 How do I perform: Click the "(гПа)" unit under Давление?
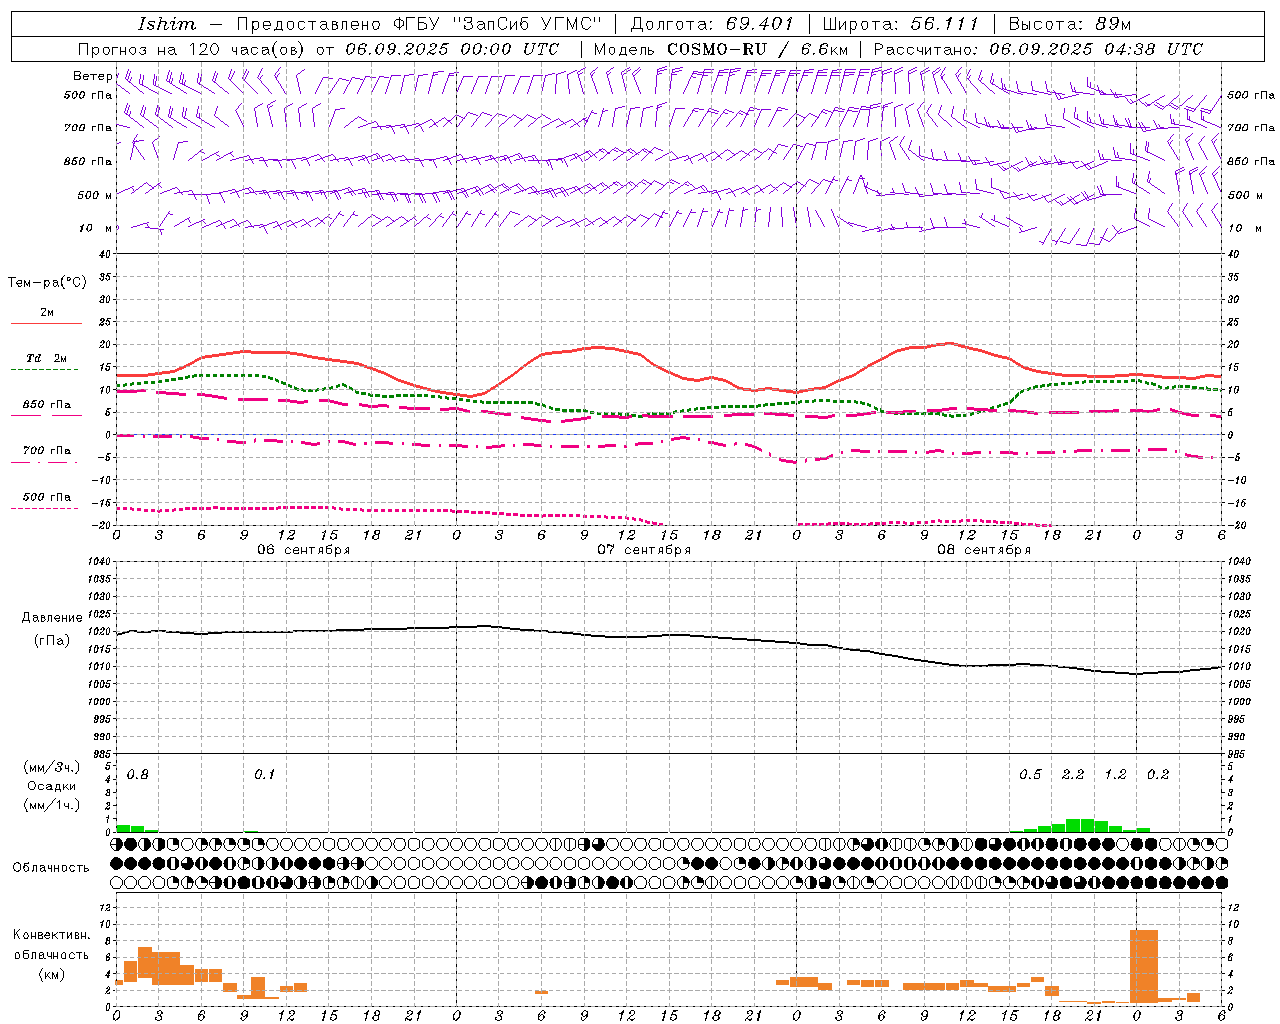pyautogui.click(x=52, y=641)
